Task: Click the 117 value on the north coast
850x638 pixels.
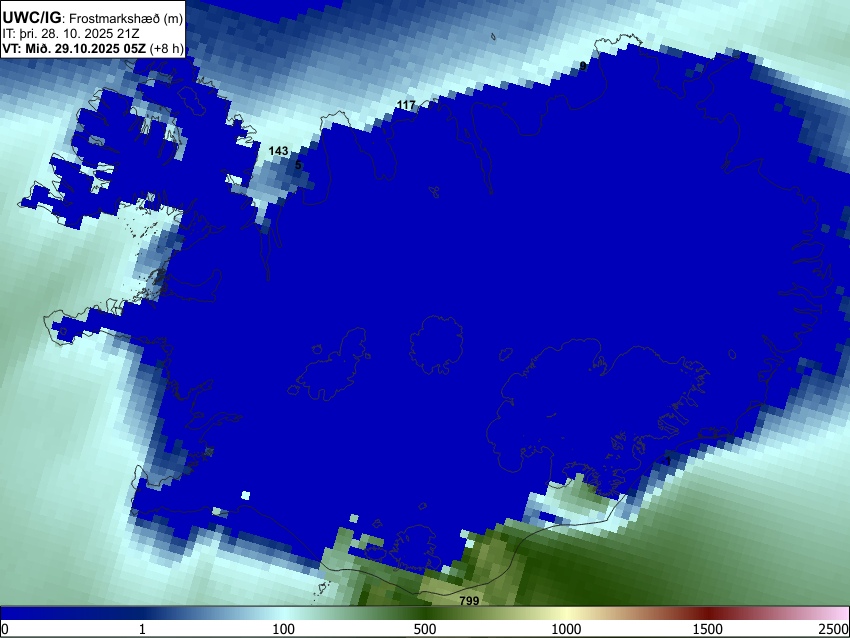Action: pos(406,105)
